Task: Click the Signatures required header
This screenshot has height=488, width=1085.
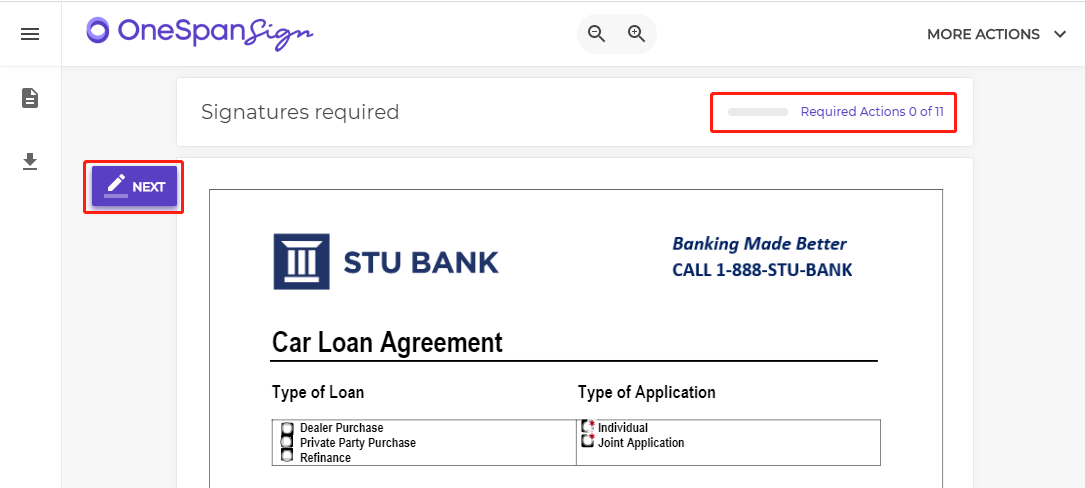Action: click(x=300, y=112)
